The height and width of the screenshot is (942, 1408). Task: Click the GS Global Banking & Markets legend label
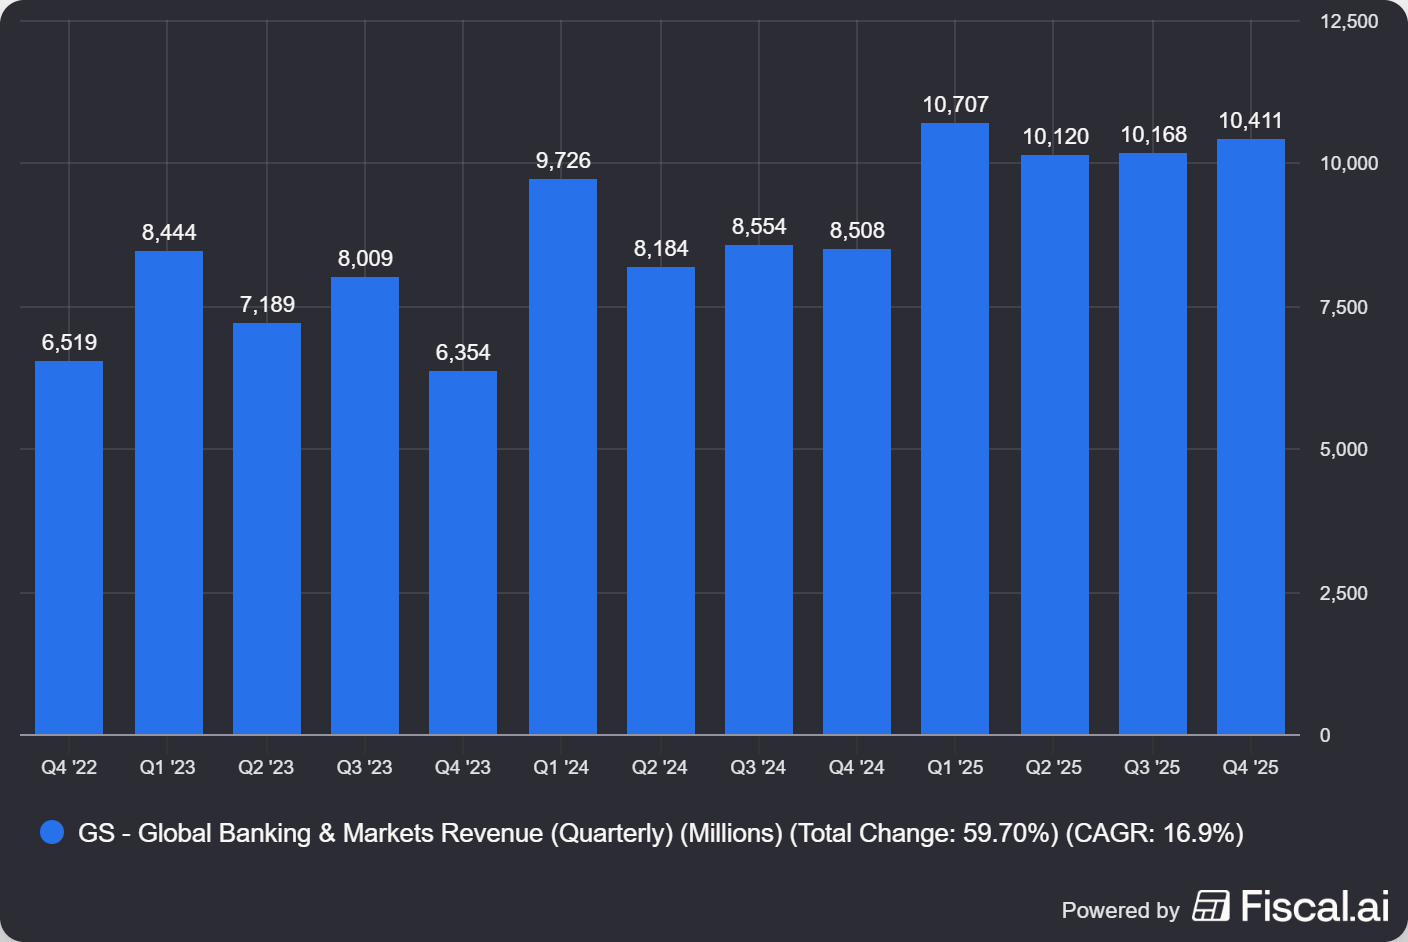(661, 833)
